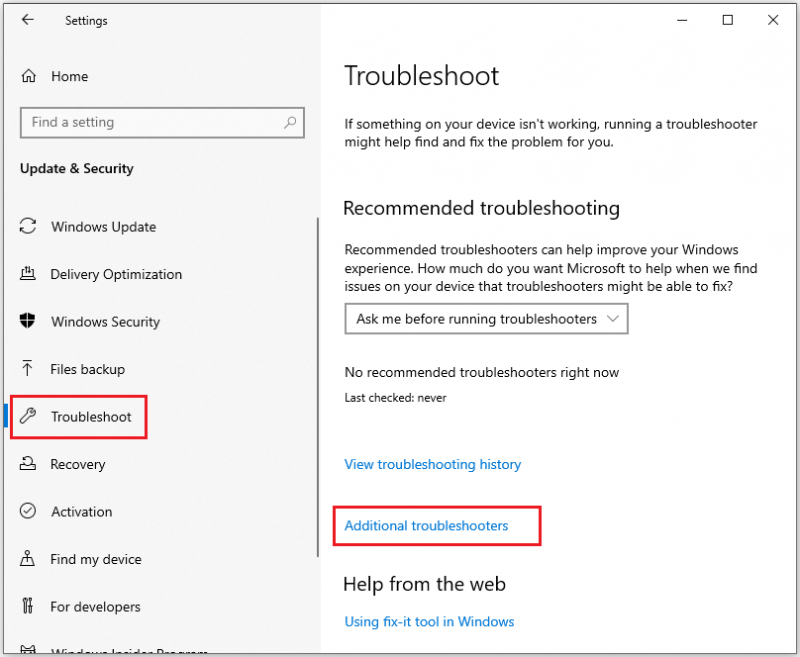Image resolution: width=800 pixels, height=657 pixels.
Task: Click the Recovery icon
Action: coord(28,463)
